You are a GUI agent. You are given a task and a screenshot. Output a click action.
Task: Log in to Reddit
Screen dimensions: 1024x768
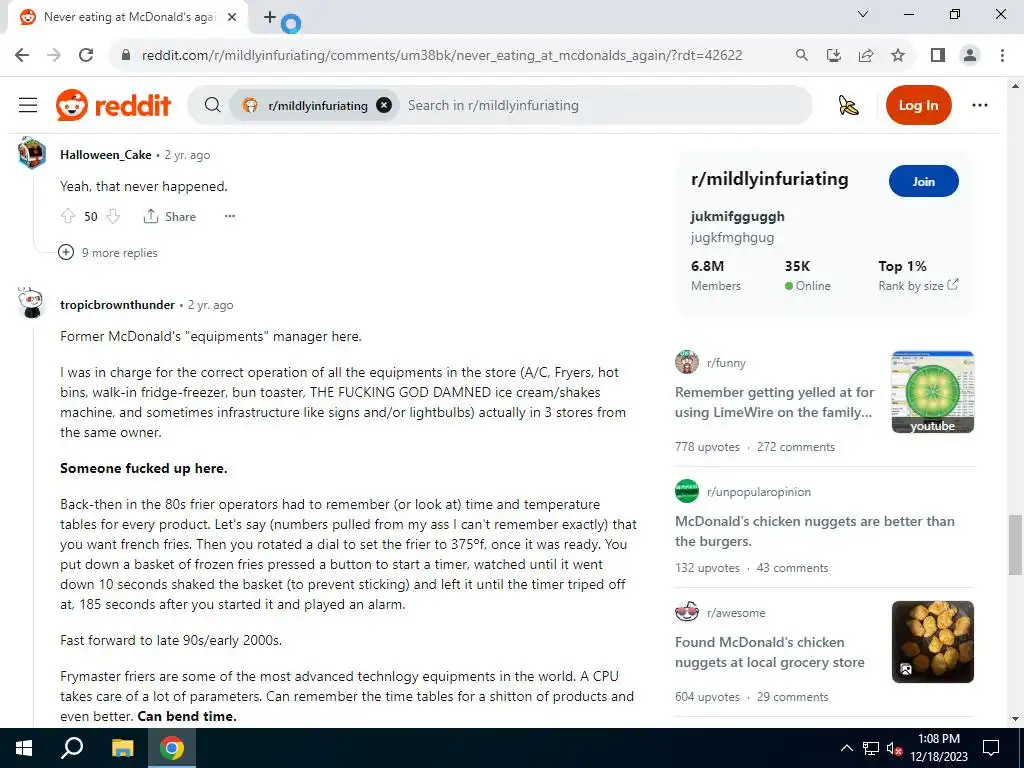click(918, 105)
